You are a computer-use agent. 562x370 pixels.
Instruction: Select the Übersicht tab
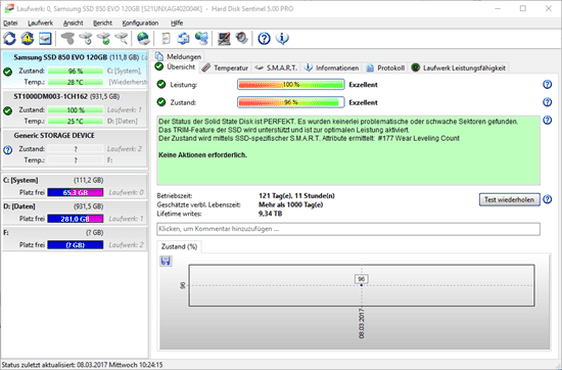coord(175,67)
